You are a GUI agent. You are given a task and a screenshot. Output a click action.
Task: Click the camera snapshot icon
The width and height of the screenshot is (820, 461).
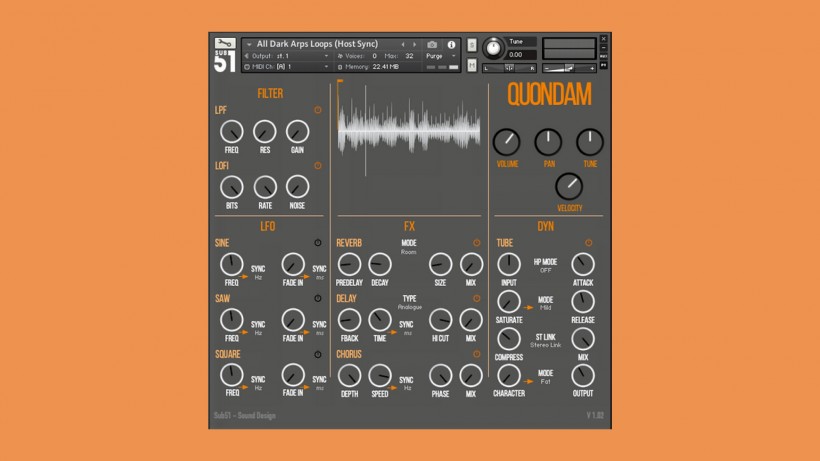(x=432, y=45)
